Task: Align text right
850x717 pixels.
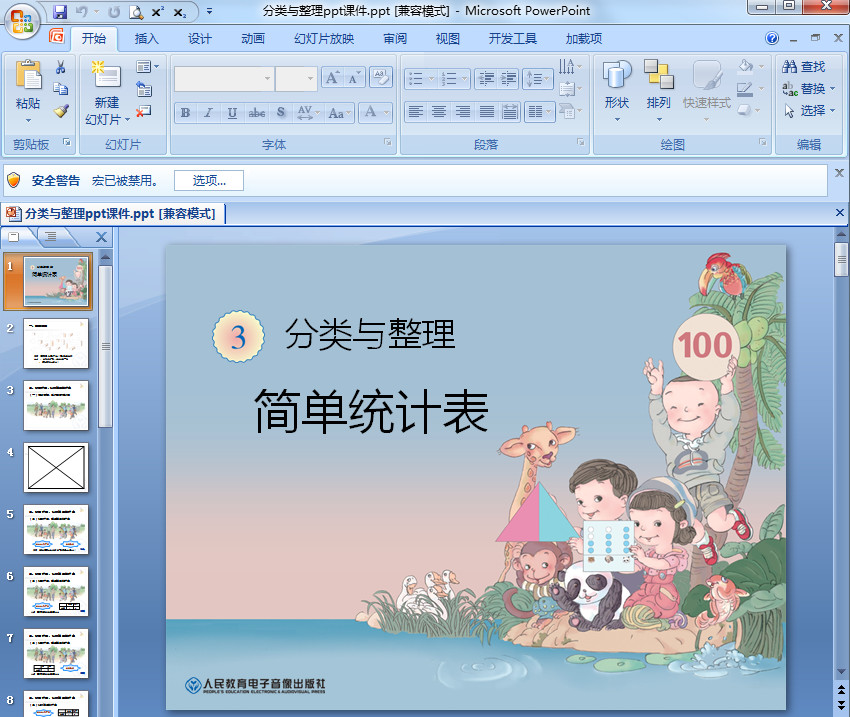Action: 462,112
